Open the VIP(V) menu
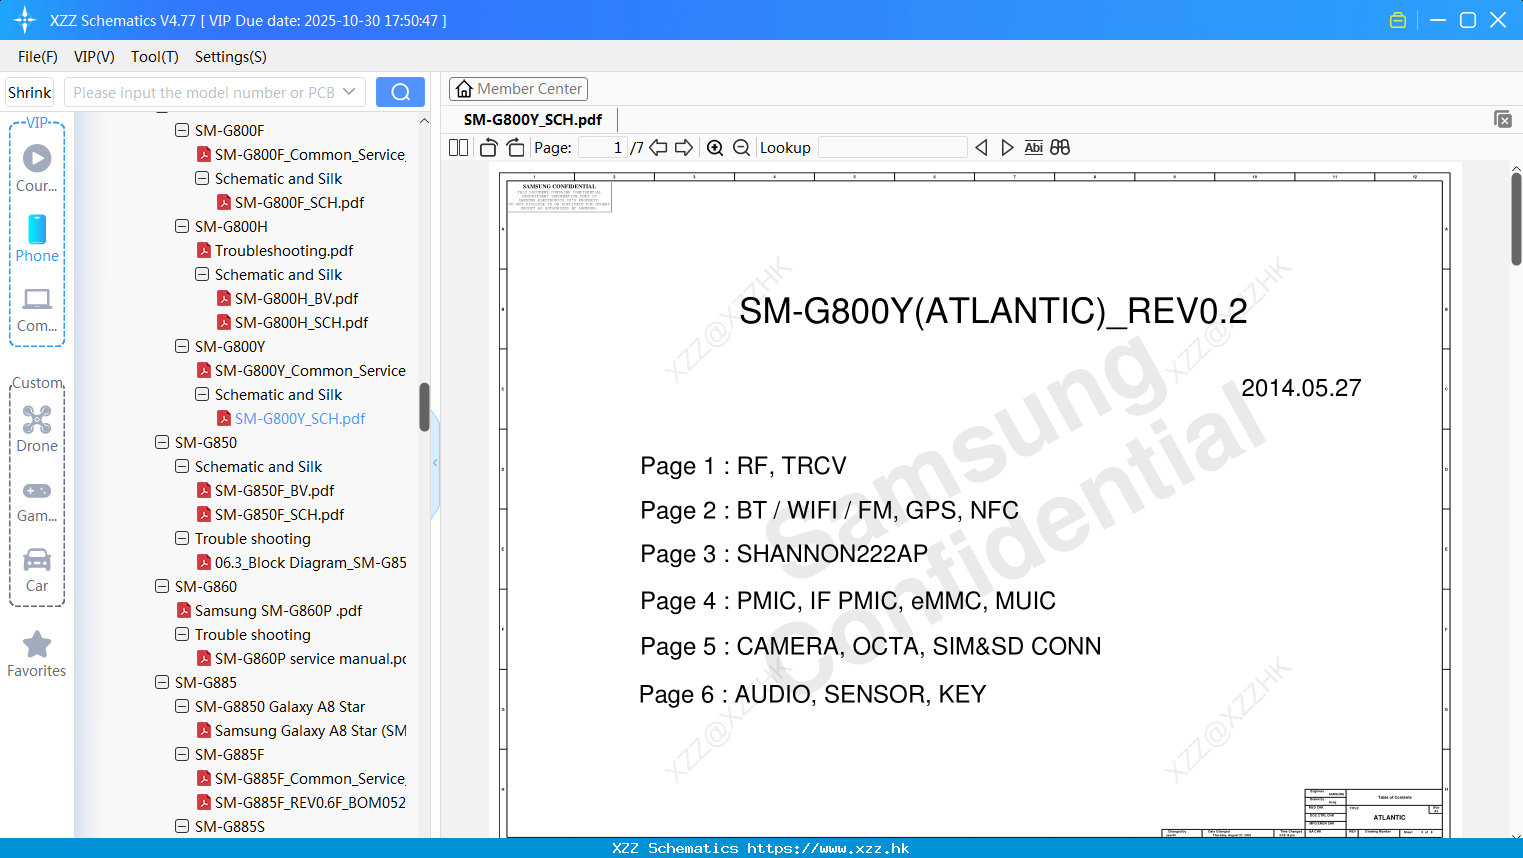 pos(94,56)
